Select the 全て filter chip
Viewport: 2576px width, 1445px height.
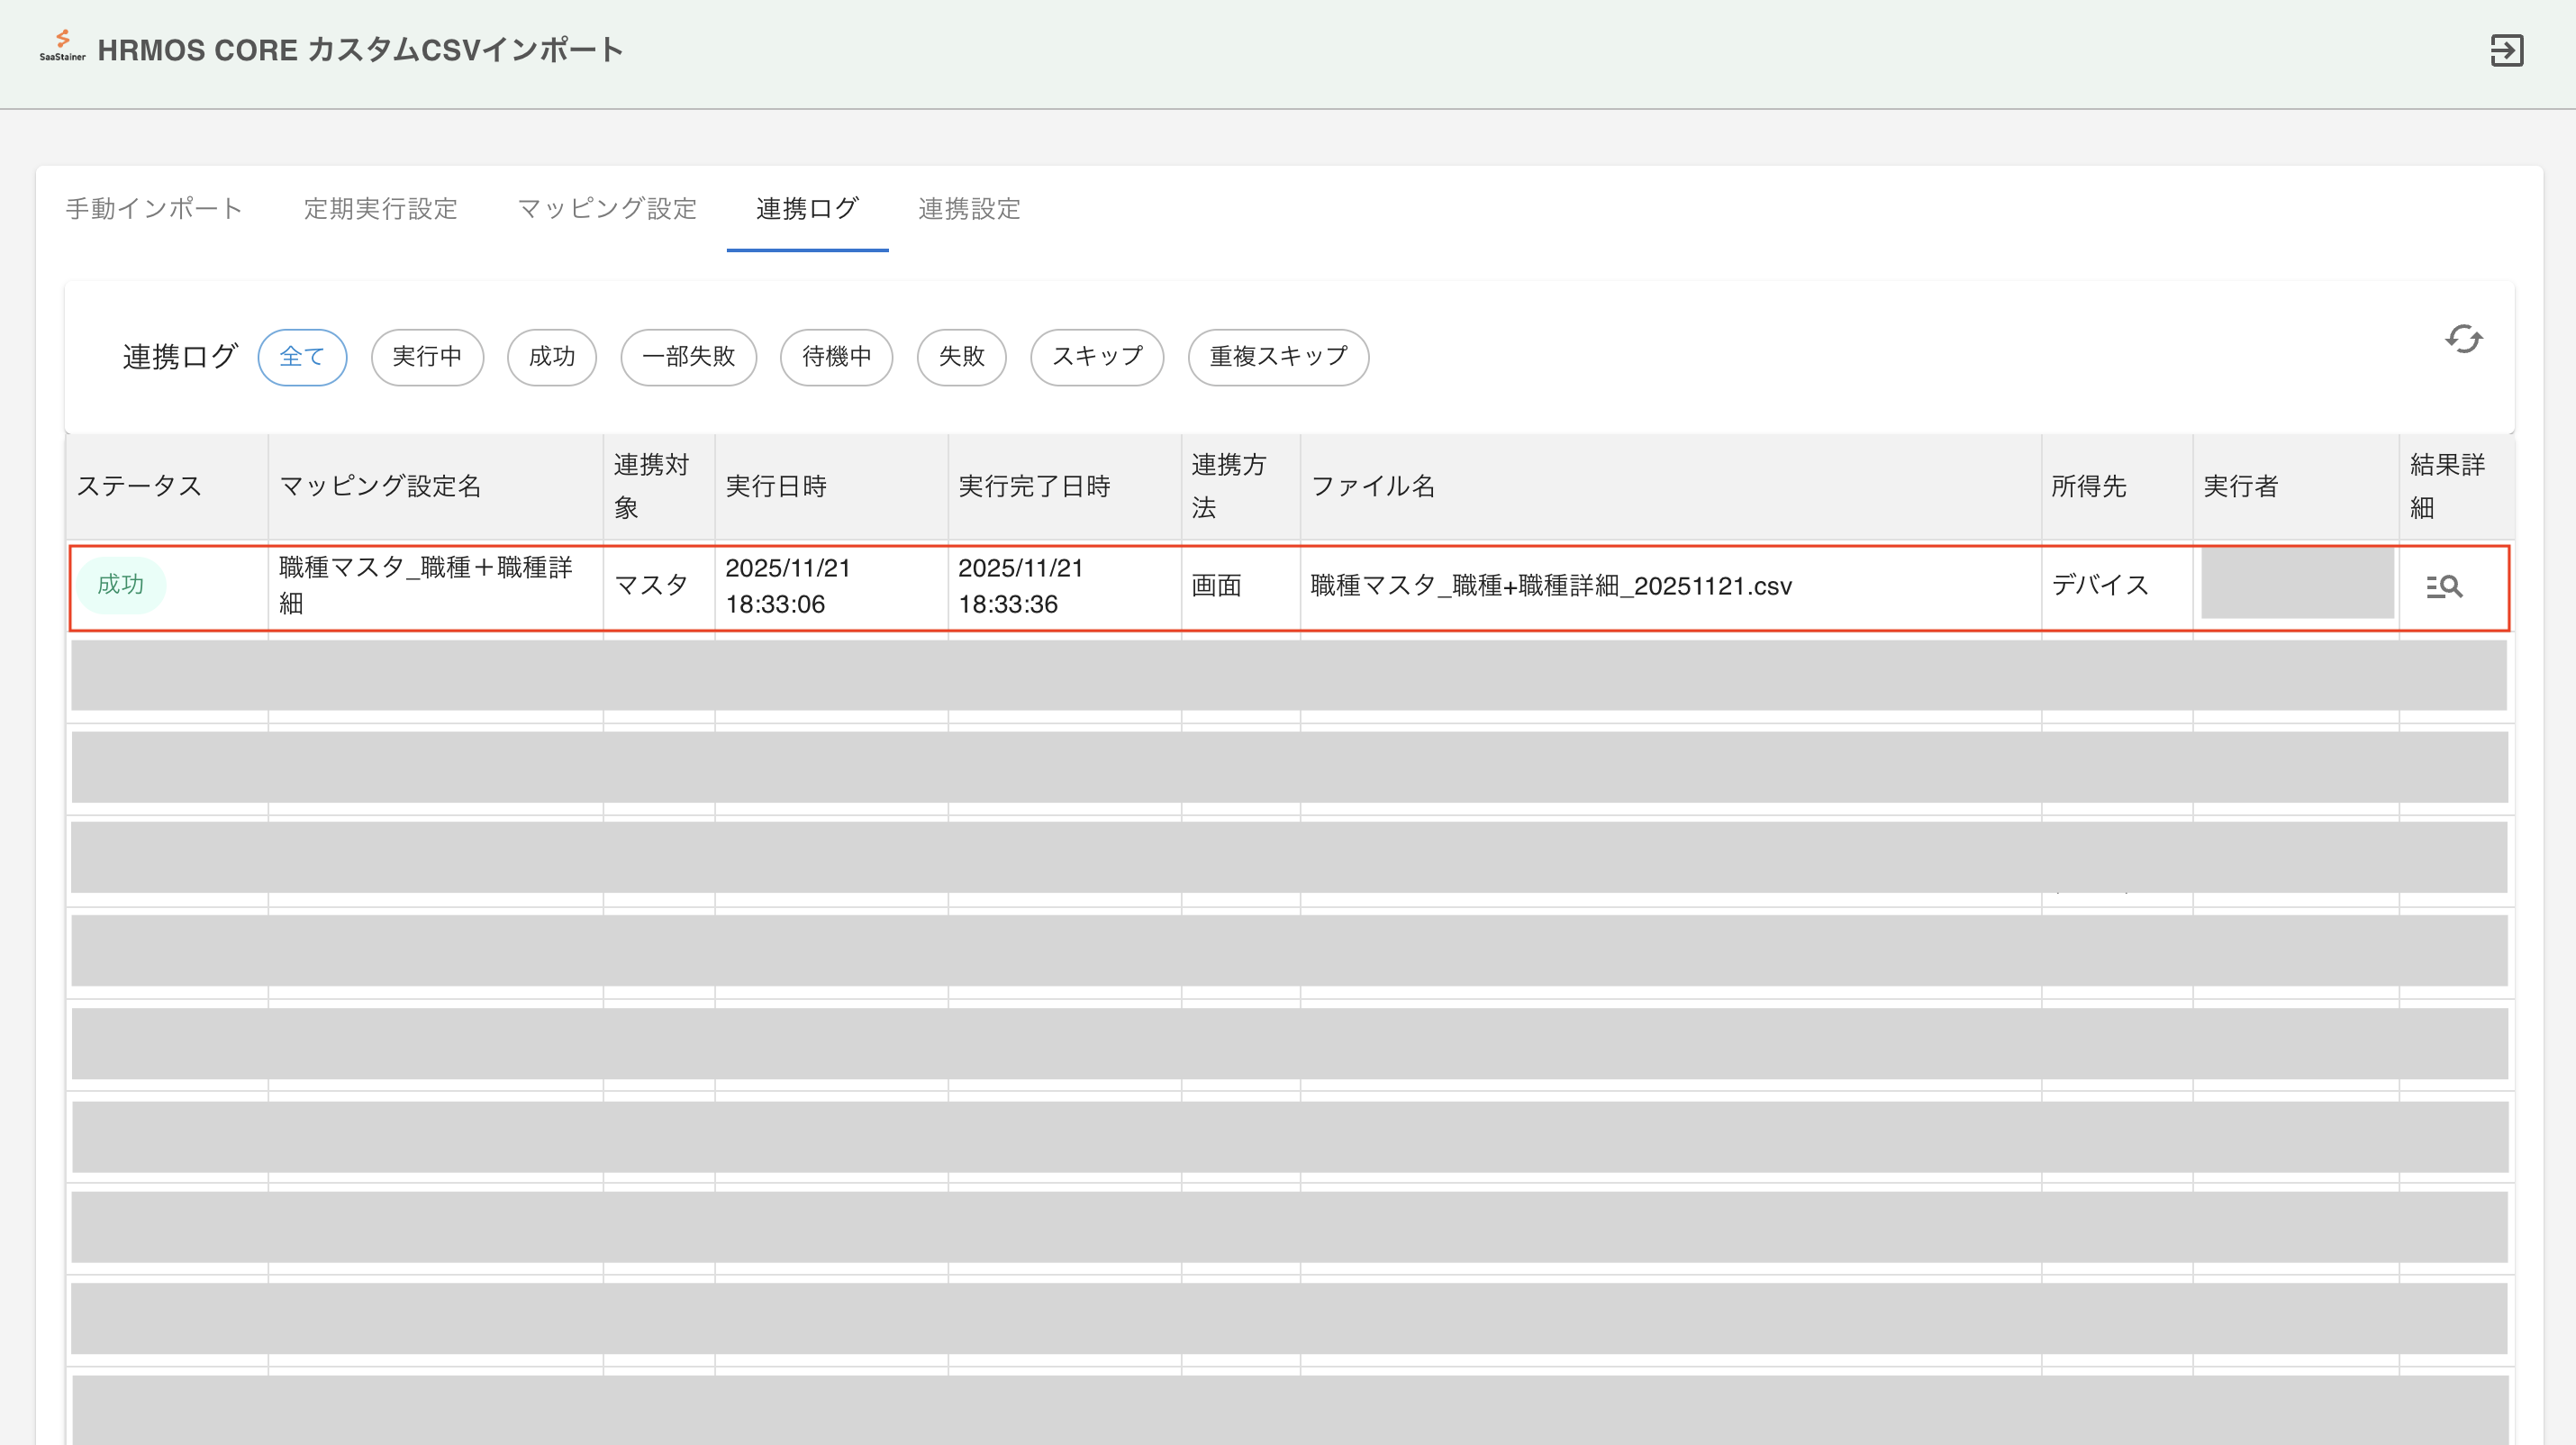click(x=302, y=357)
